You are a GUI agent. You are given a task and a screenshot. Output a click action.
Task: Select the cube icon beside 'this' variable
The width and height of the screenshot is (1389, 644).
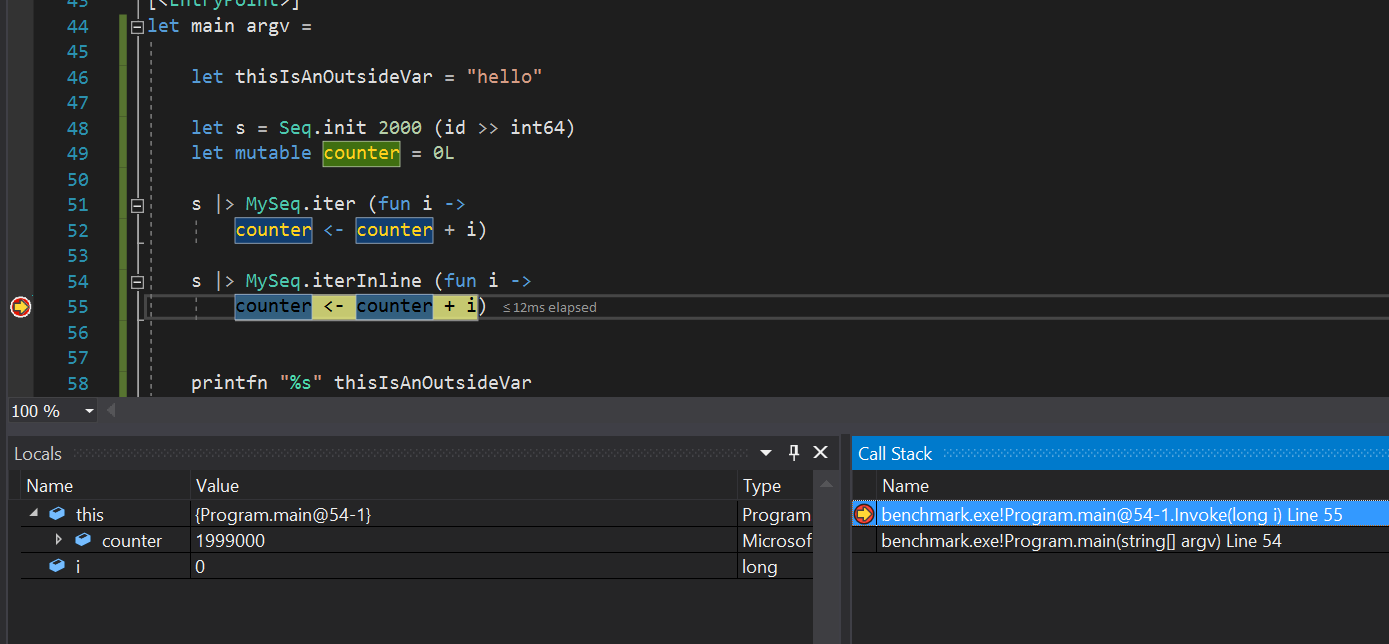(58, 514)
